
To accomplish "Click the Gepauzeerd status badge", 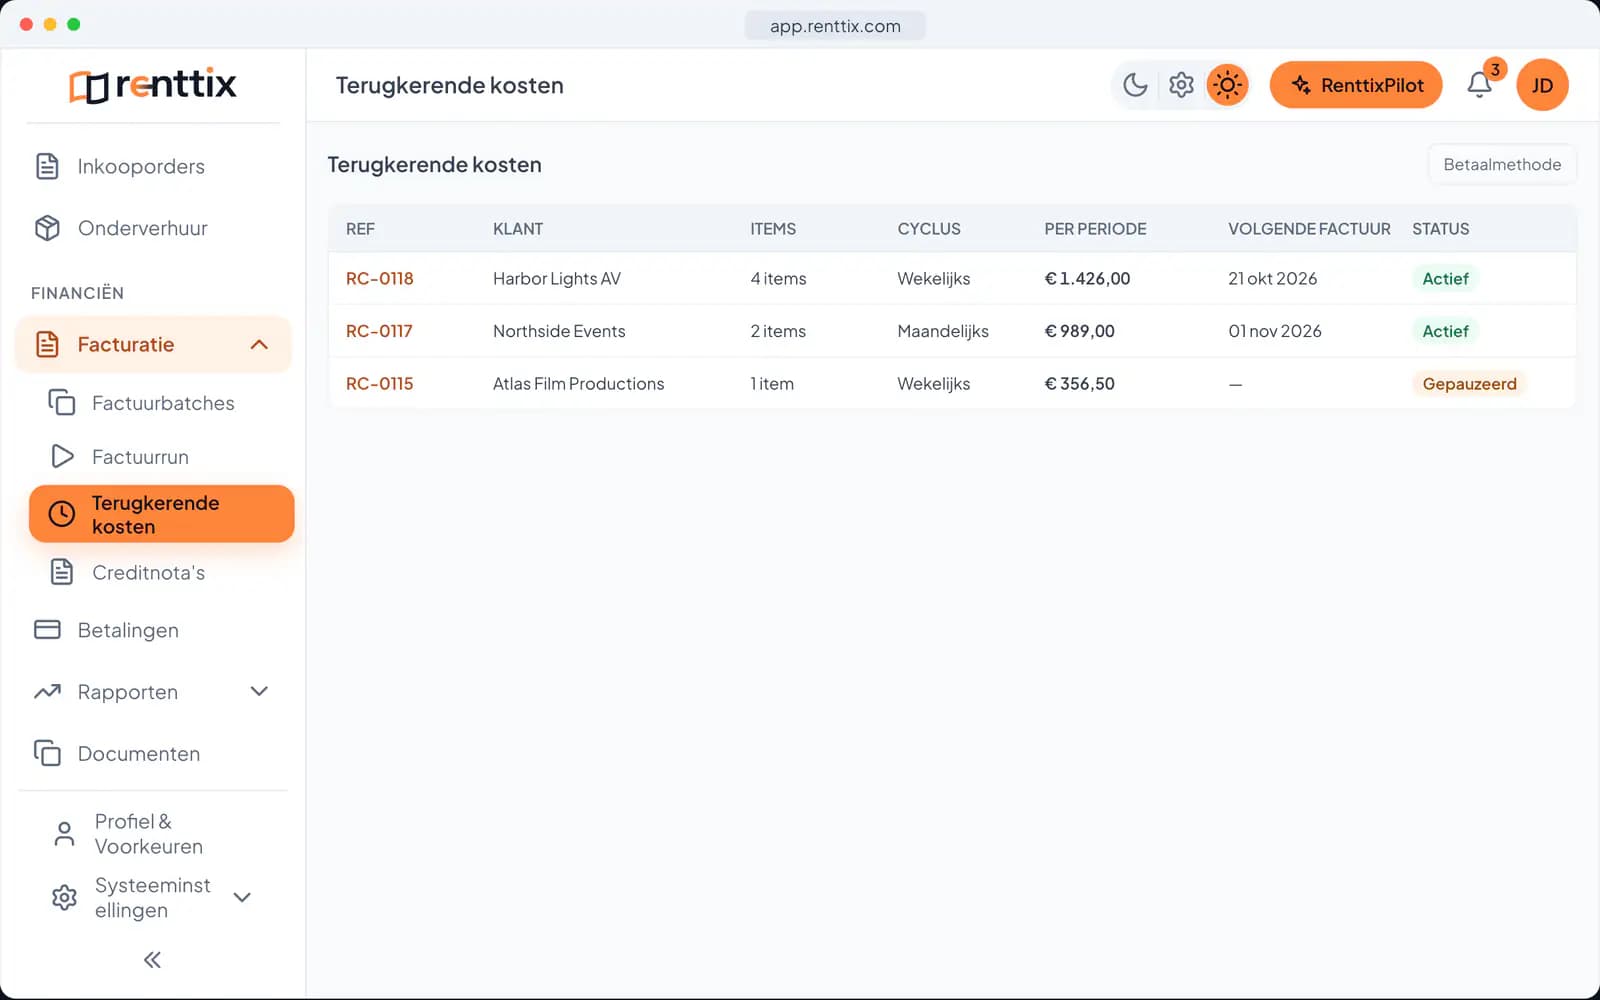I will 1469,384.
